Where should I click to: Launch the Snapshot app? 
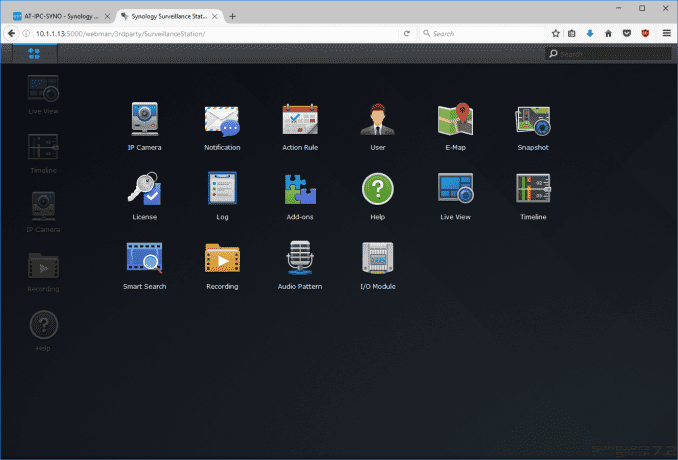click(533, 121)
